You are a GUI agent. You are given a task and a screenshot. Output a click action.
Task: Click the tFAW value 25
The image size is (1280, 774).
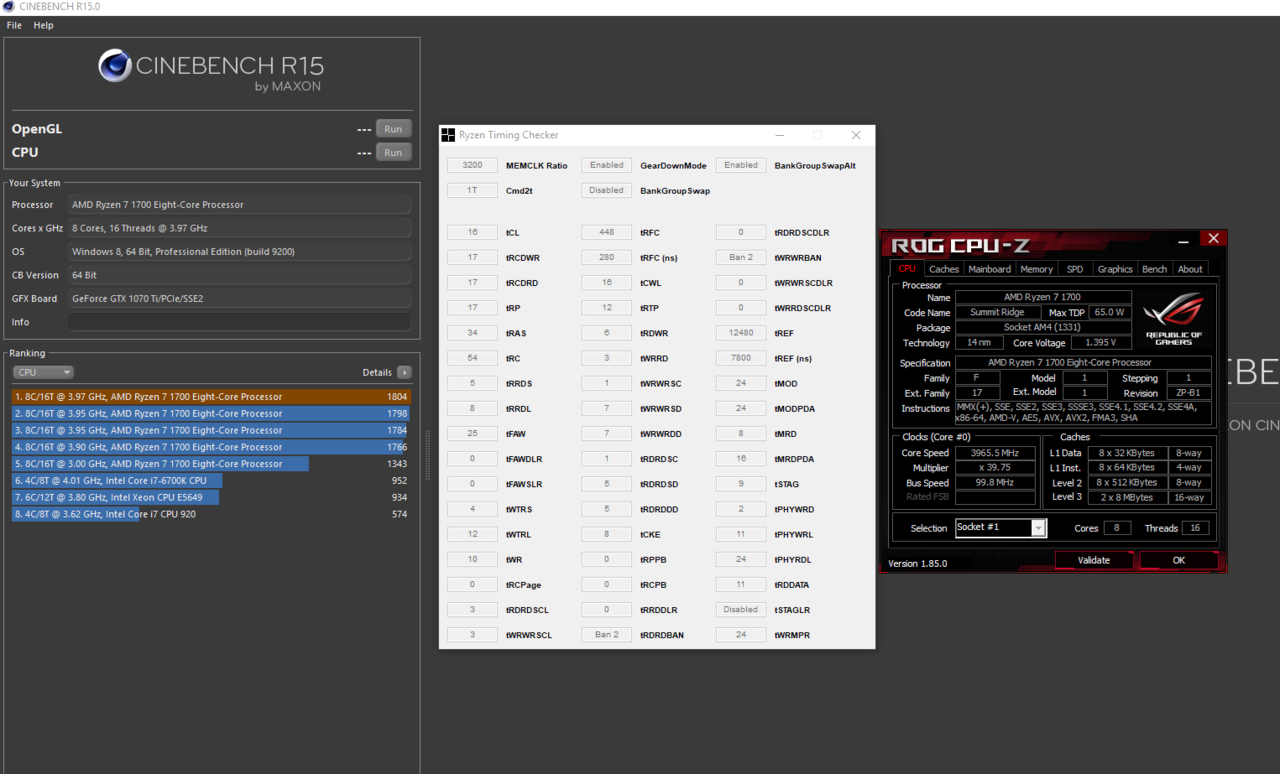[472, 433]
